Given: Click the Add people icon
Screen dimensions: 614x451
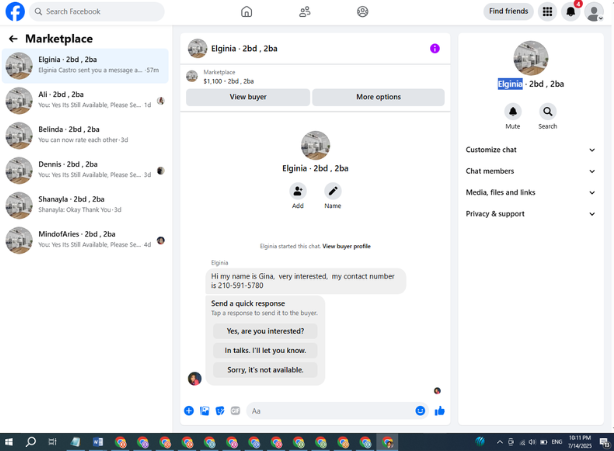Looking at the screenshot, I should [298, 191].
